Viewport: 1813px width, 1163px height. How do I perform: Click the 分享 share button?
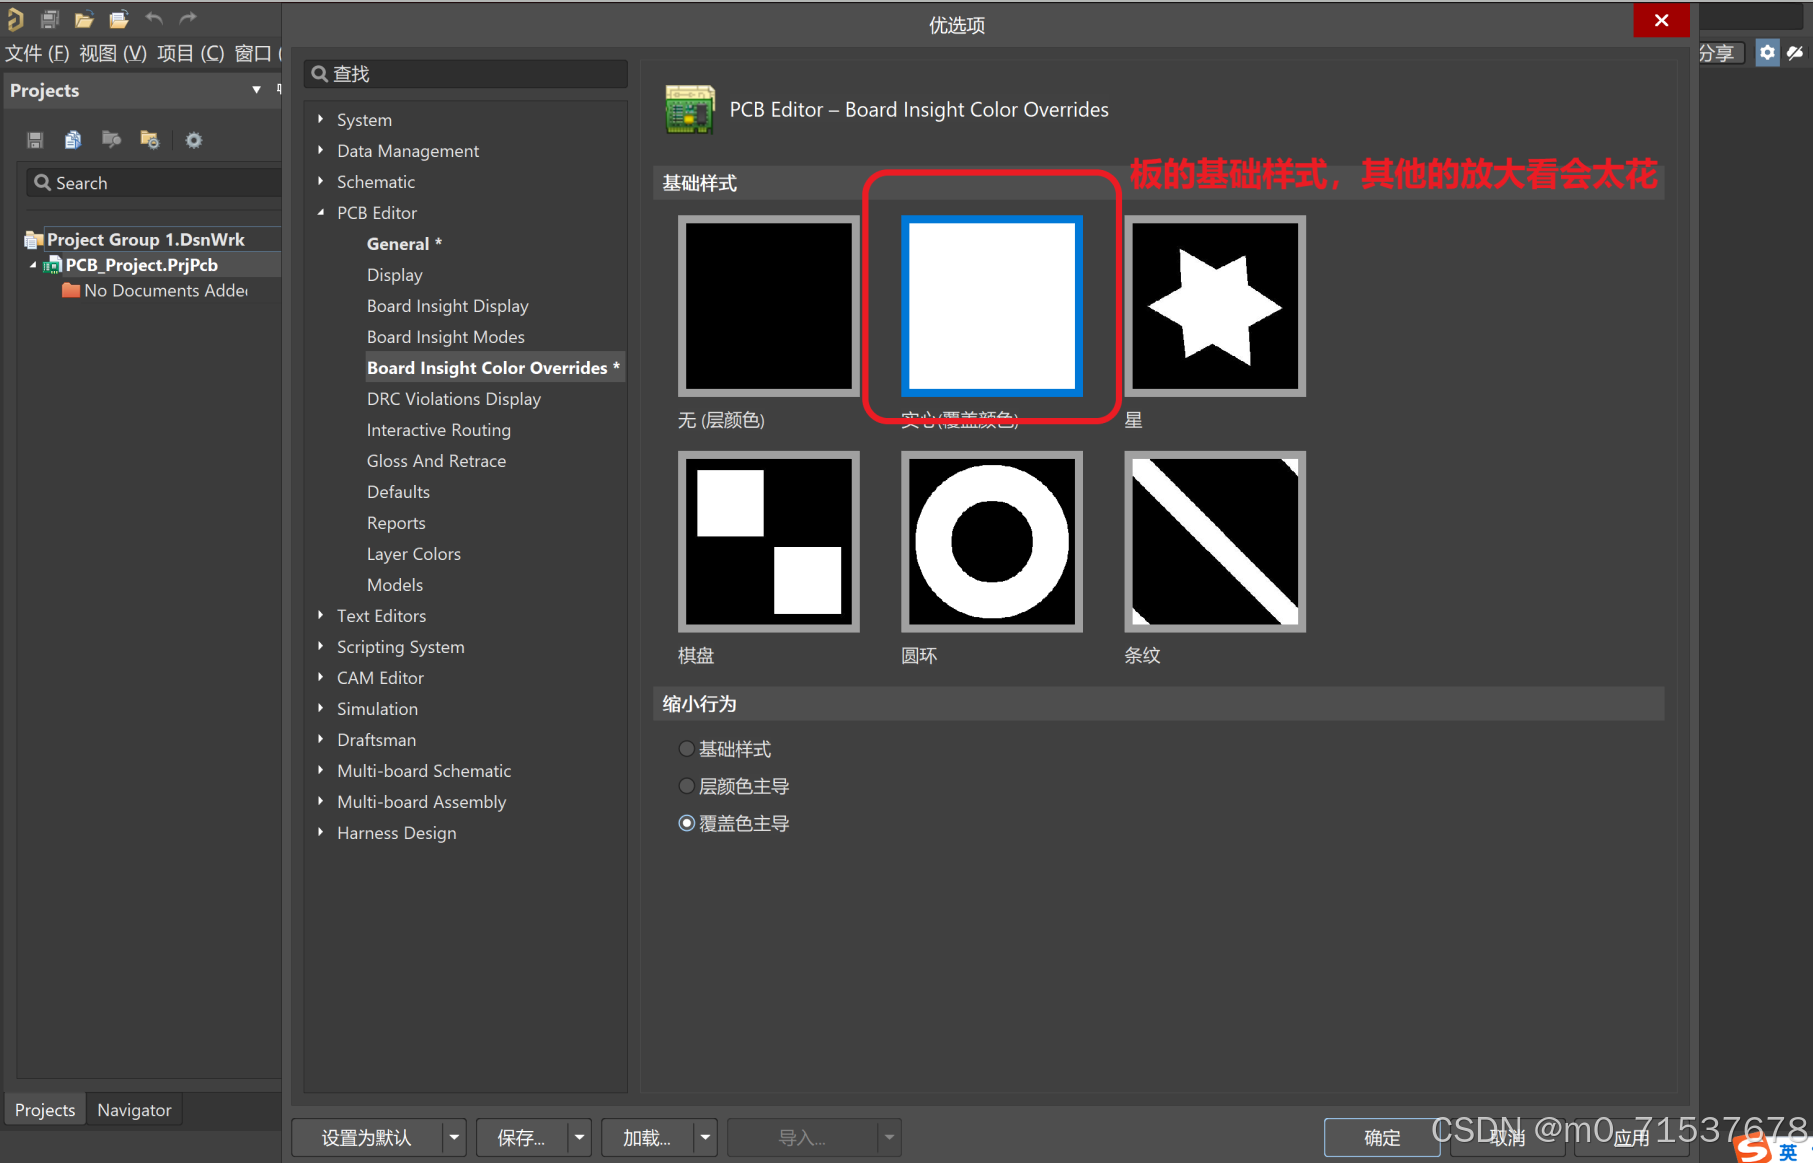pyautogui.click(x=1720, y=53)
